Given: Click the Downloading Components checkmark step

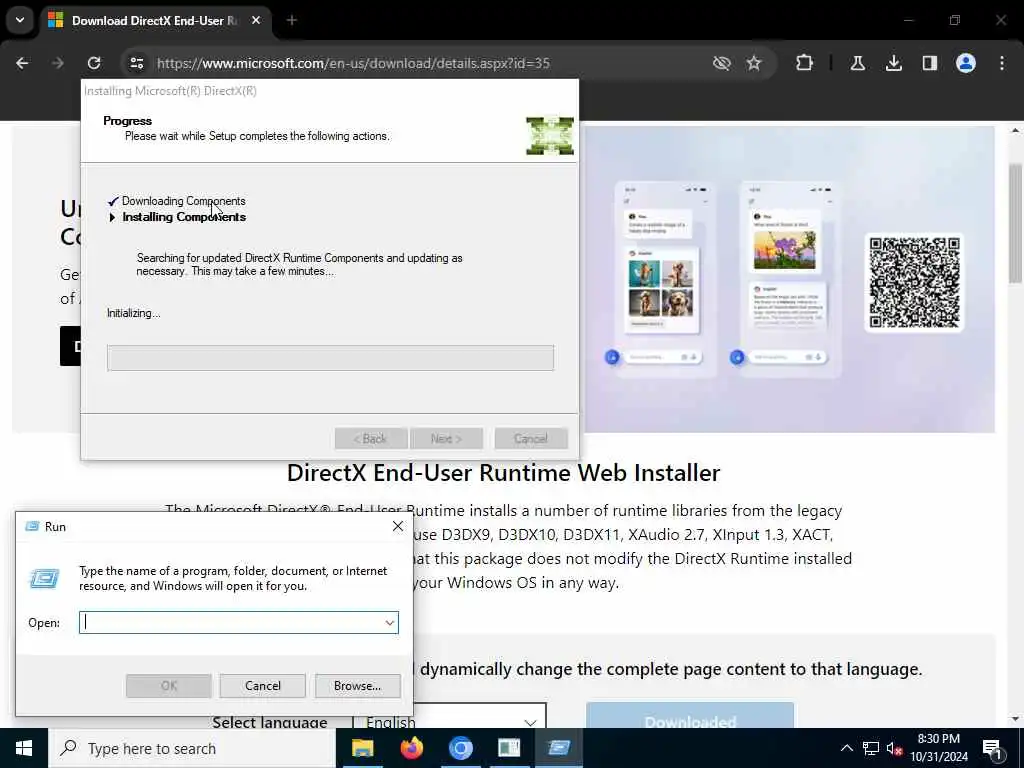Looking at the screenshot, I should coord(113,201).
